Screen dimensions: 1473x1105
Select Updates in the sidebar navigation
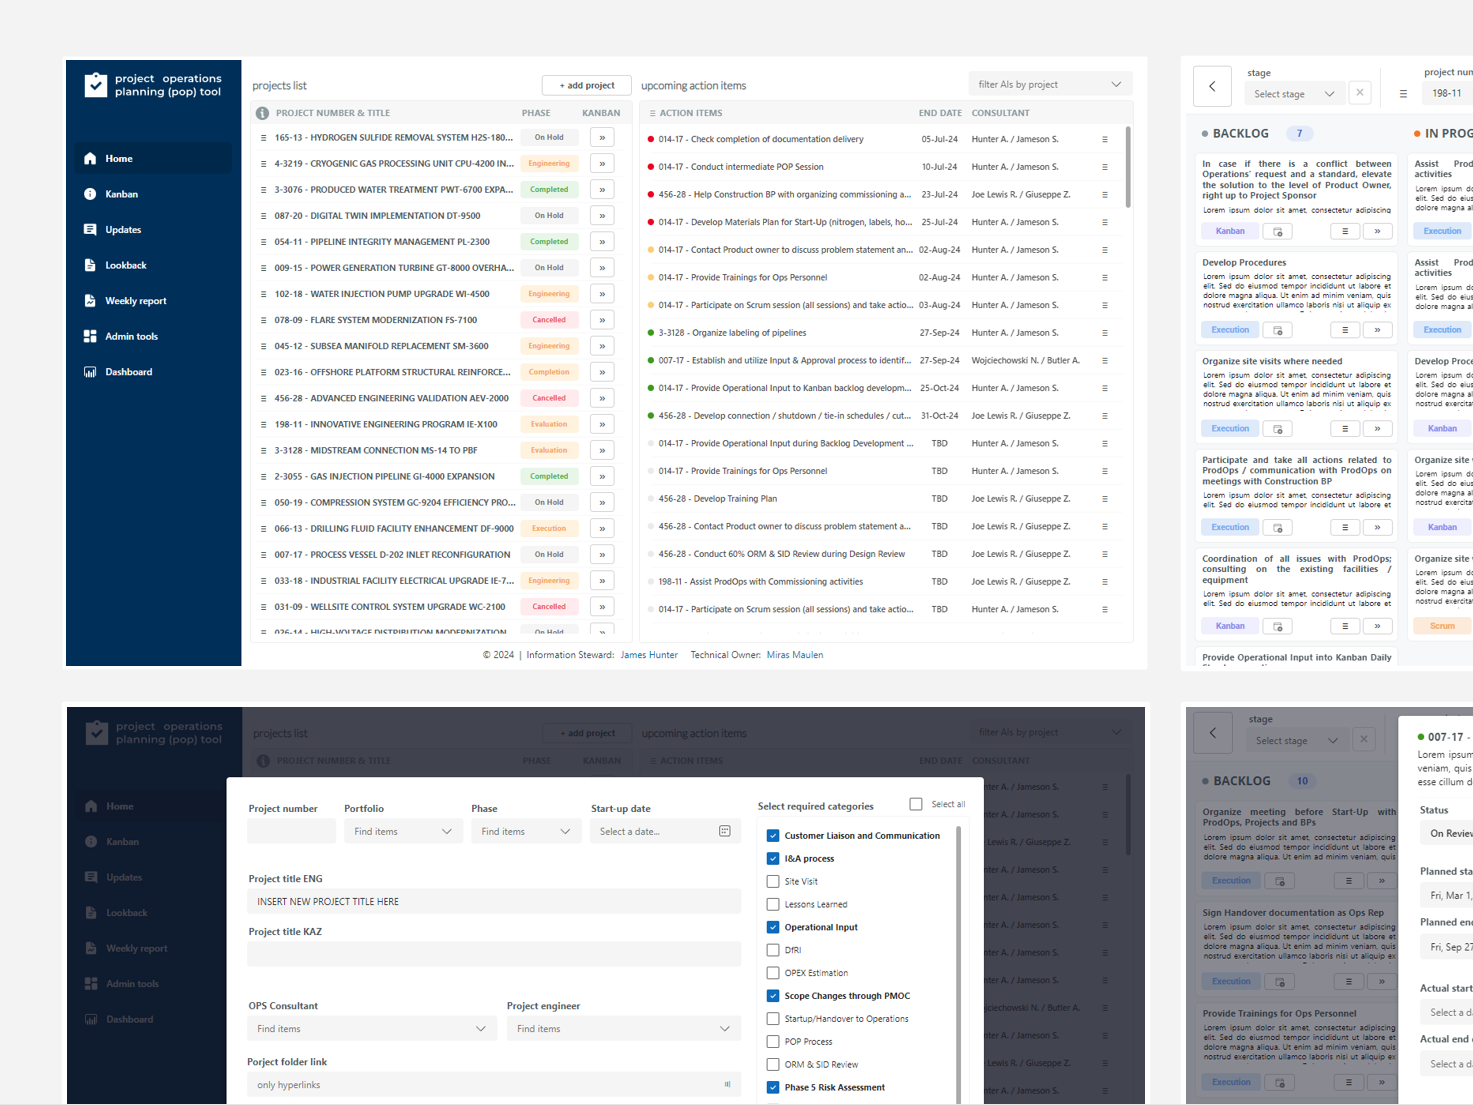[x=125, y=229]
